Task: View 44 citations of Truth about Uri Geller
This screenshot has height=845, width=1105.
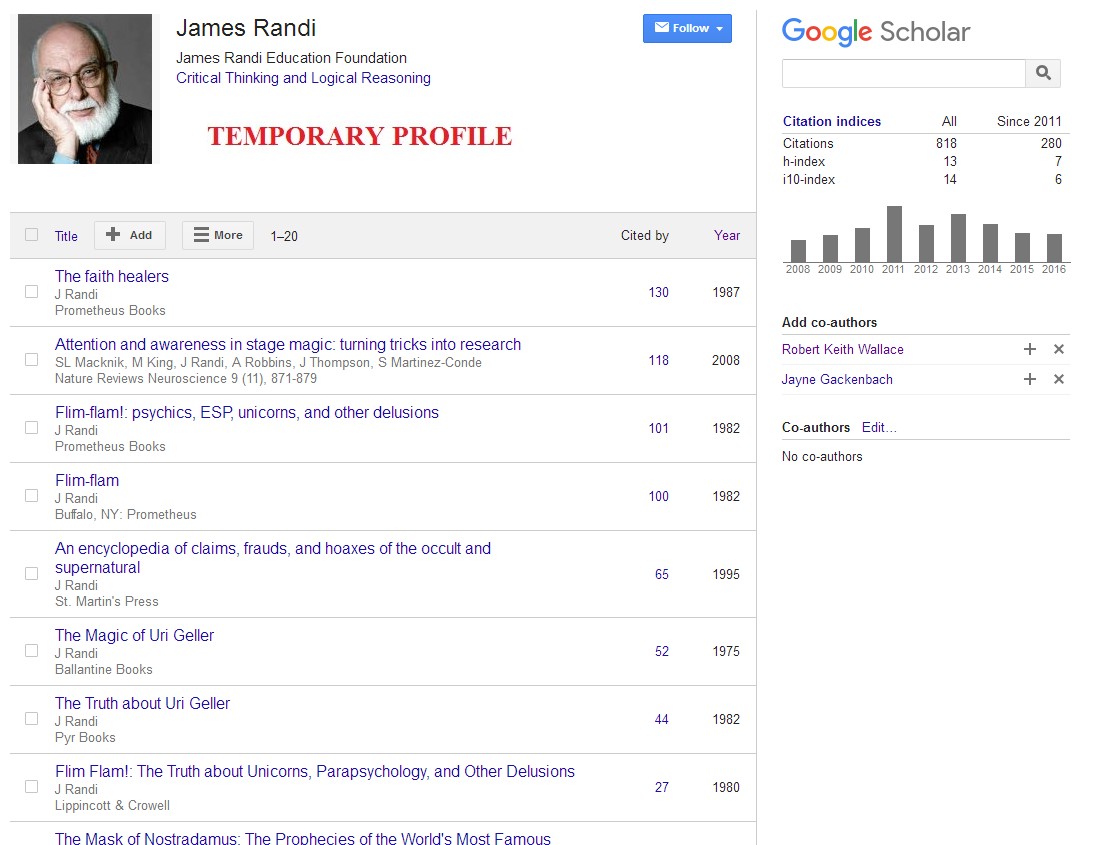Action: [662, 719]
